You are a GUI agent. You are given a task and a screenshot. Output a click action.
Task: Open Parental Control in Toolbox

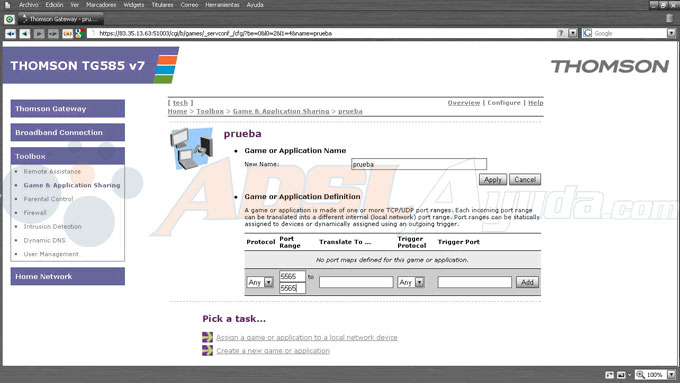[48, 199]
